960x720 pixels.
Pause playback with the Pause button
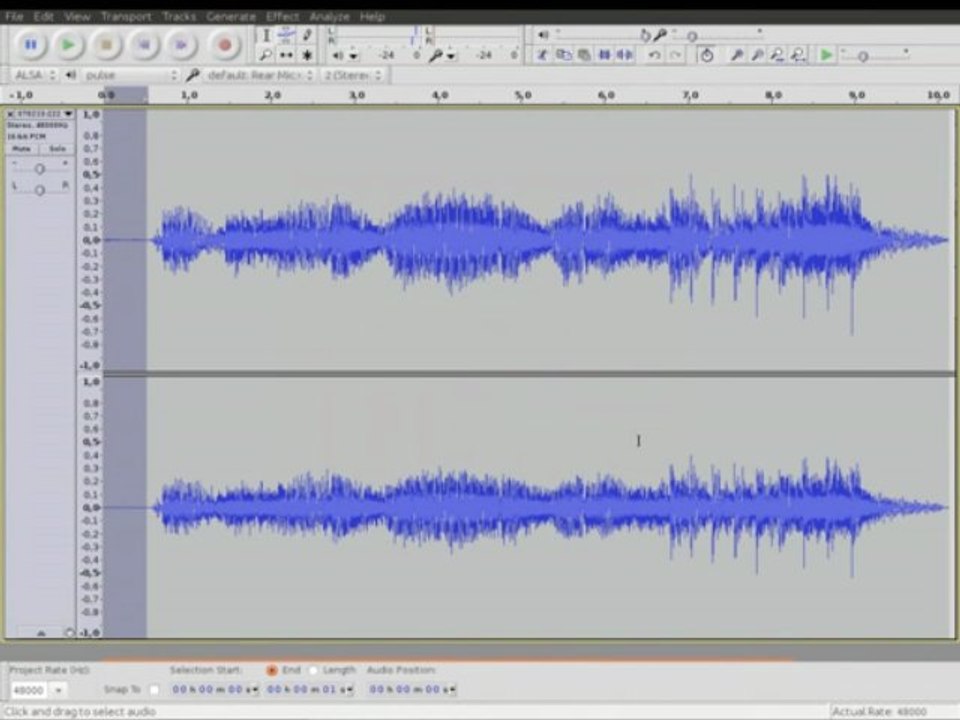pyautogui.click(x=30, y=45)
